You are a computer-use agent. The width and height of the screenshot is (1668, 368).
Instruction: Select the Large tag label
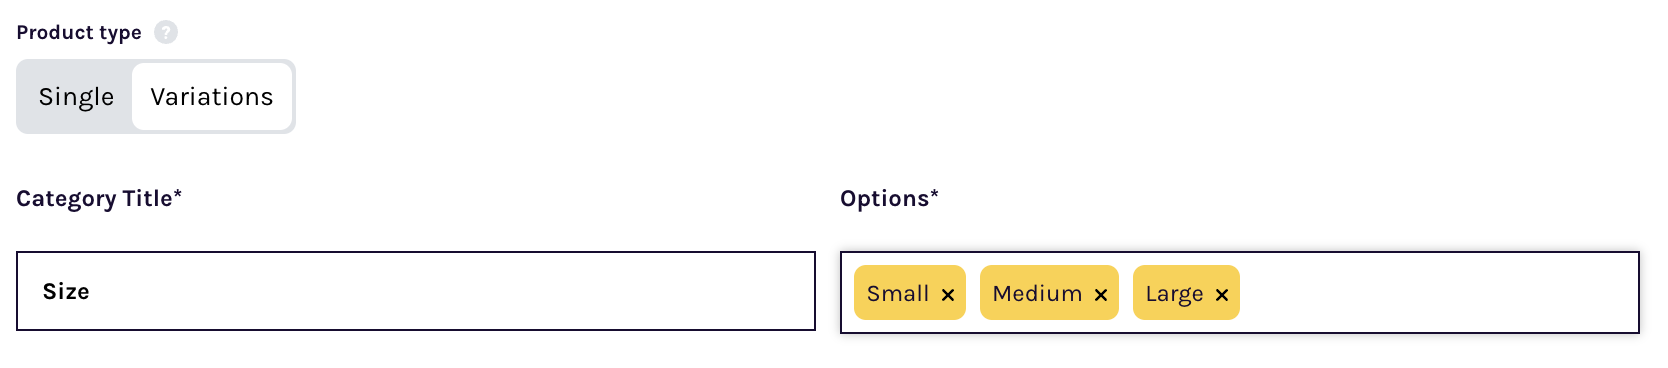click(x=1174, y=295)
